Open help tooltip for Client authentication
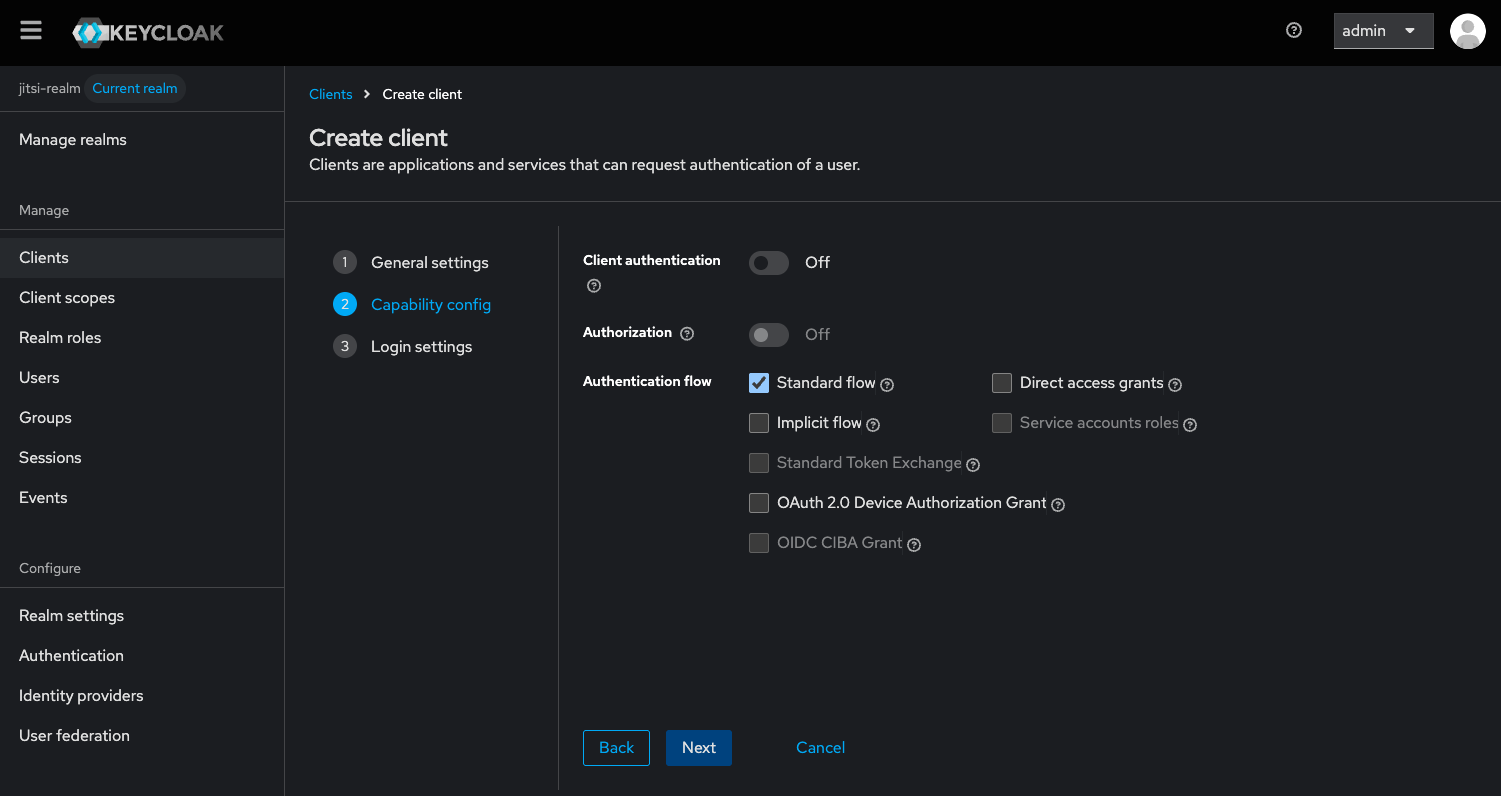 (593, 285)
